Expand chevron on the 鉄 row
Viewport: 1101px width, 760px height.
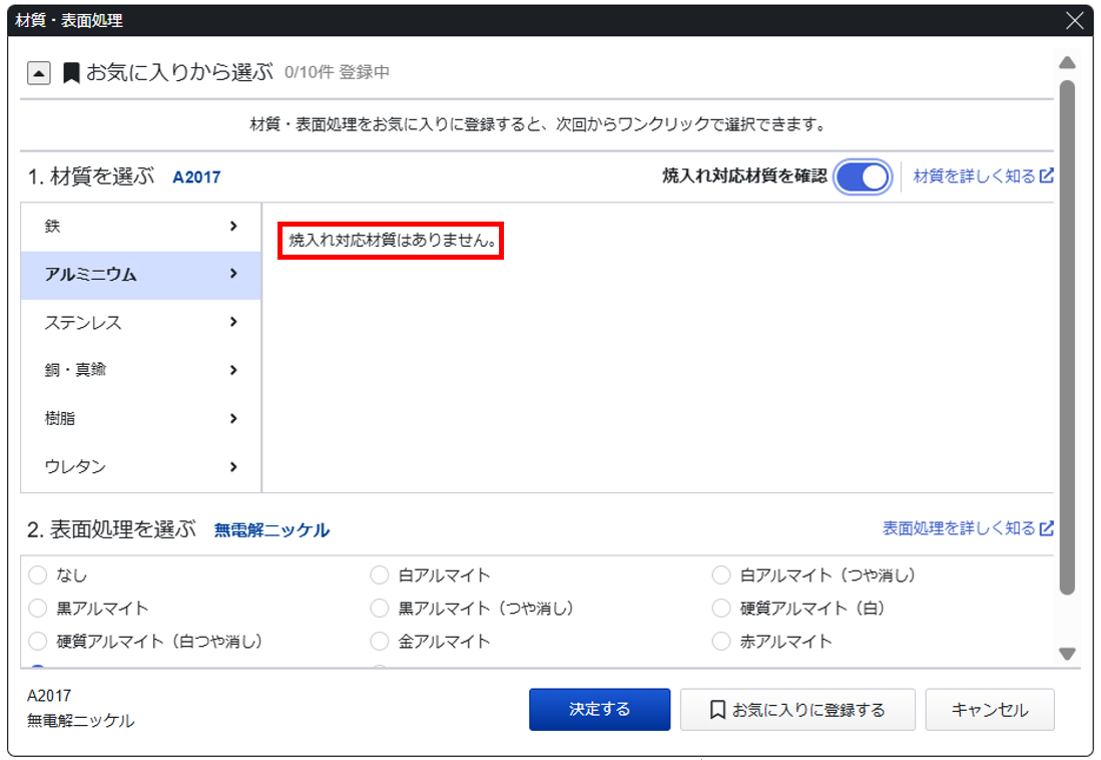pyautogui.click(x=234, y=226)
